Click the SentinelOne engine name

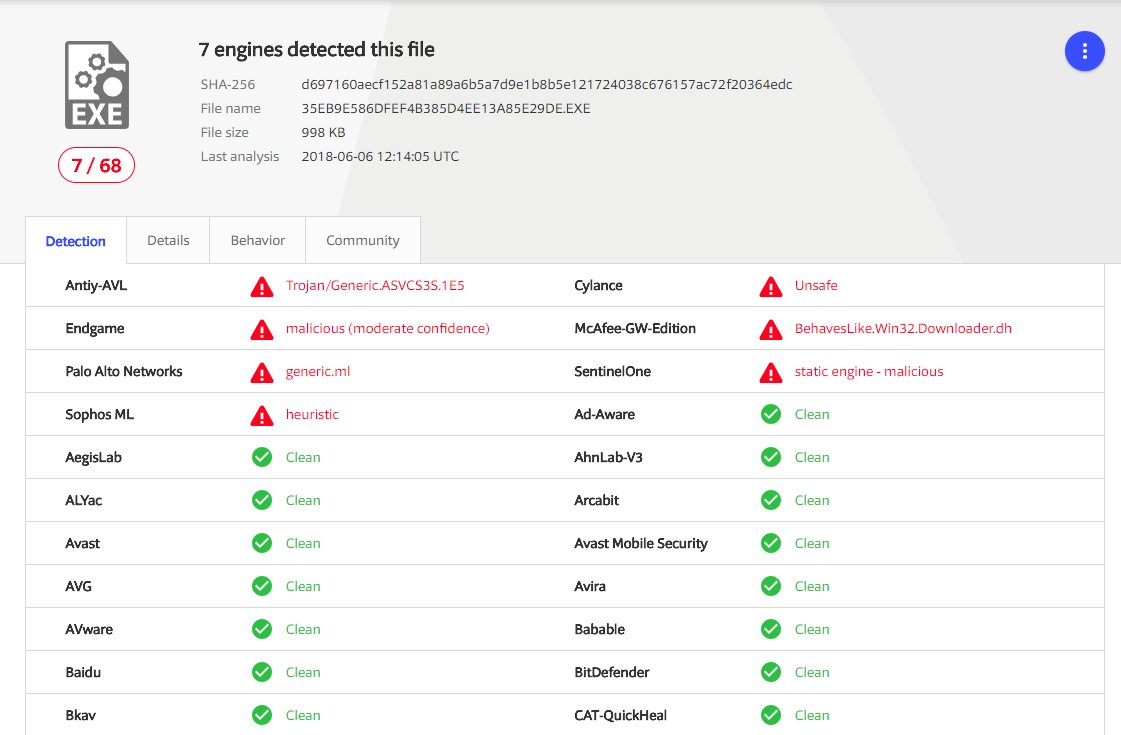[x=613, y=371]
